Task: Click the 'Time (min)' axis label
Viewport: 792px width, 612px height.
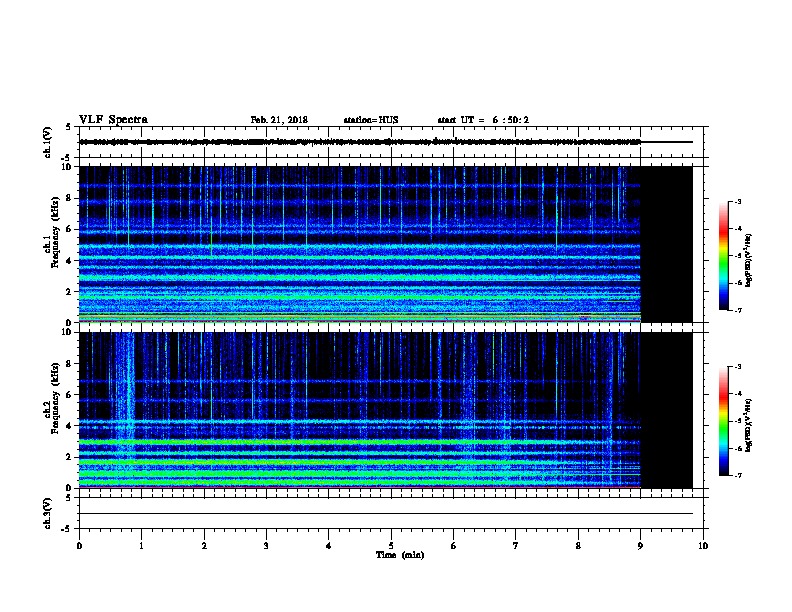Action: pos(400,555)
